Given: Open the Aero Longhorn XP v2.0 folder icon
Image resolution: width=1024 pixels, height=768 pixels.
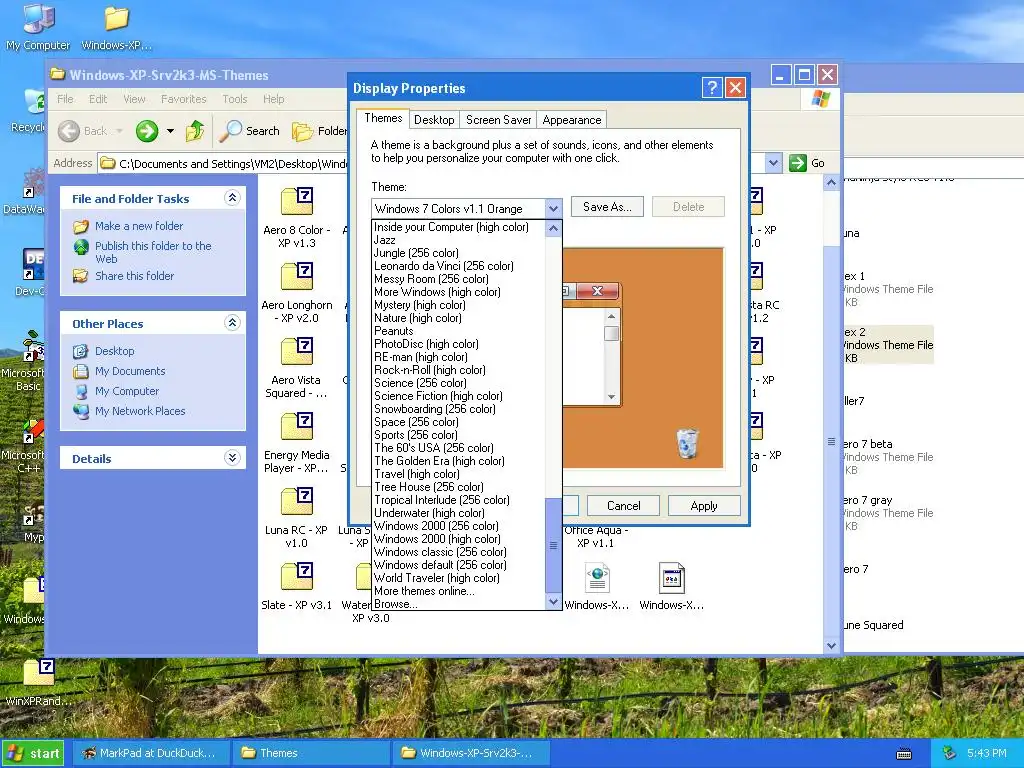Looking at the screenshot, I should [297, 277].
